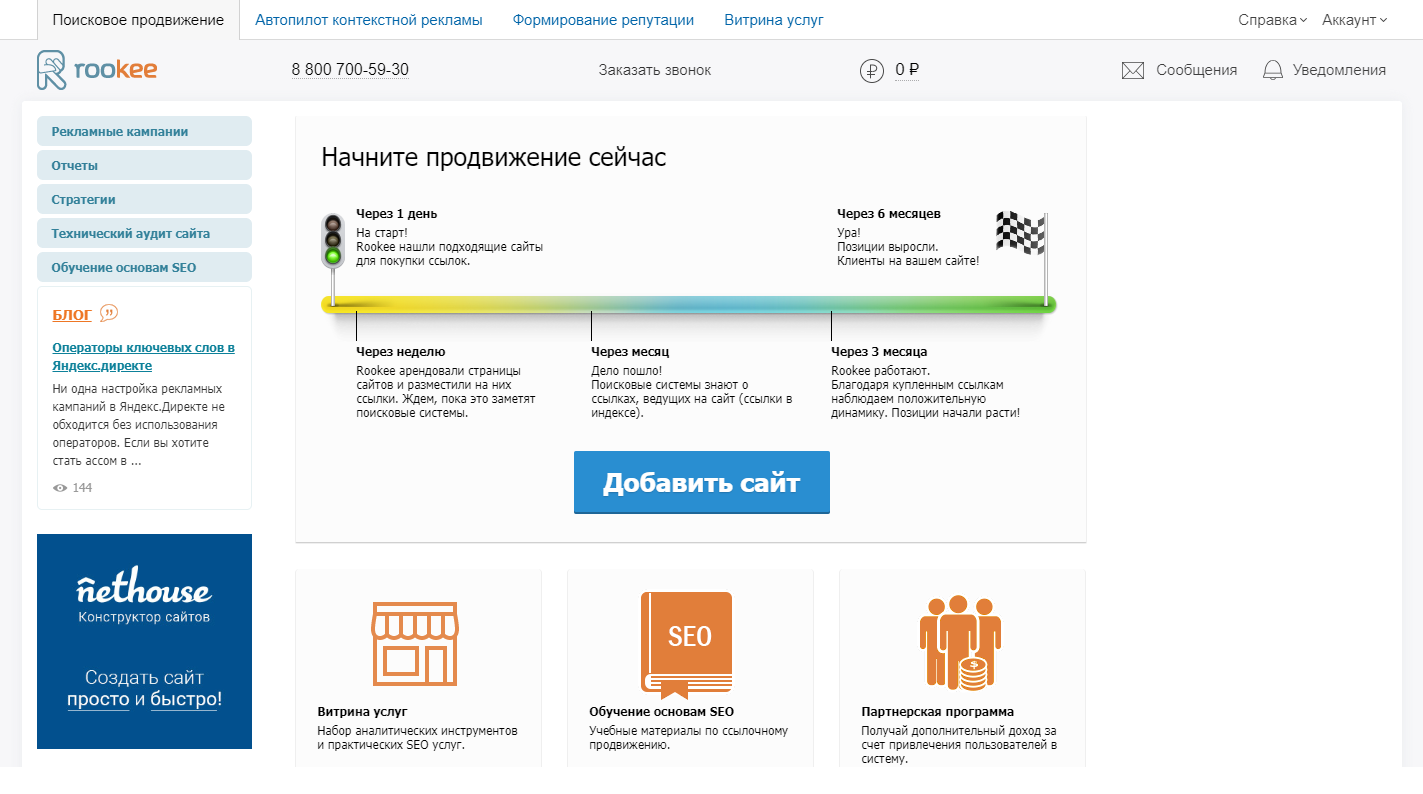Screen dimensions: 1423x794
Task: Click the colored promotion progress bar
Action: tap(690, 303)
